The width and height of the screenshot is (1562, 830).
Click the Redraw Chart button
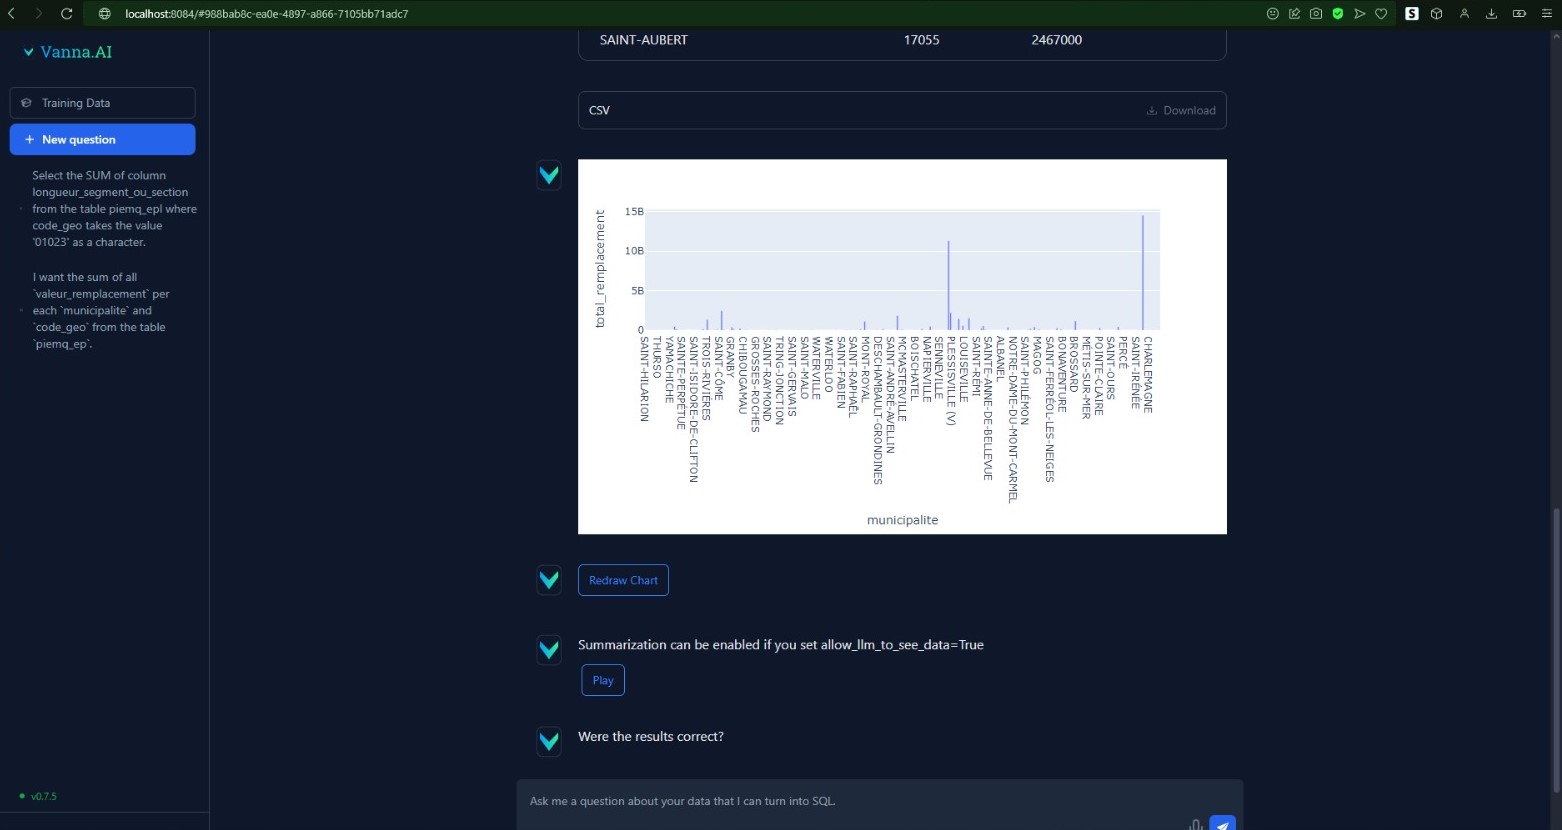coord(623,580)
